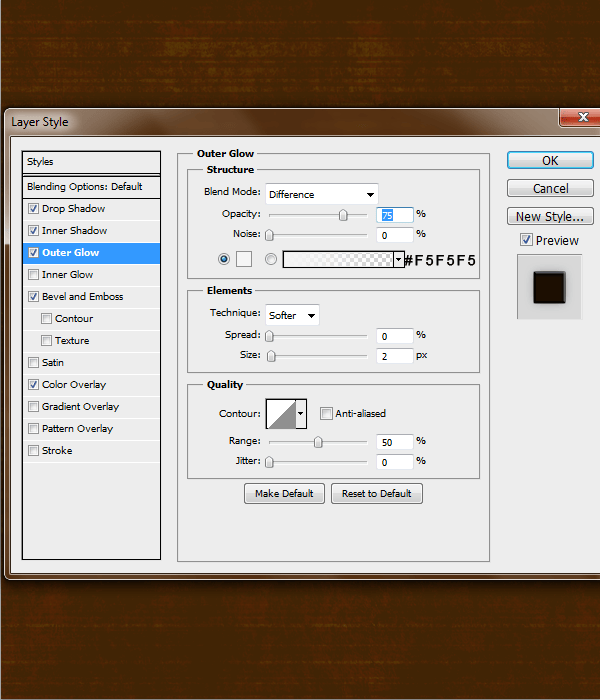Select the Inner Shadow style entry
Screen dimensions: 600x700
tap(74, 230)
